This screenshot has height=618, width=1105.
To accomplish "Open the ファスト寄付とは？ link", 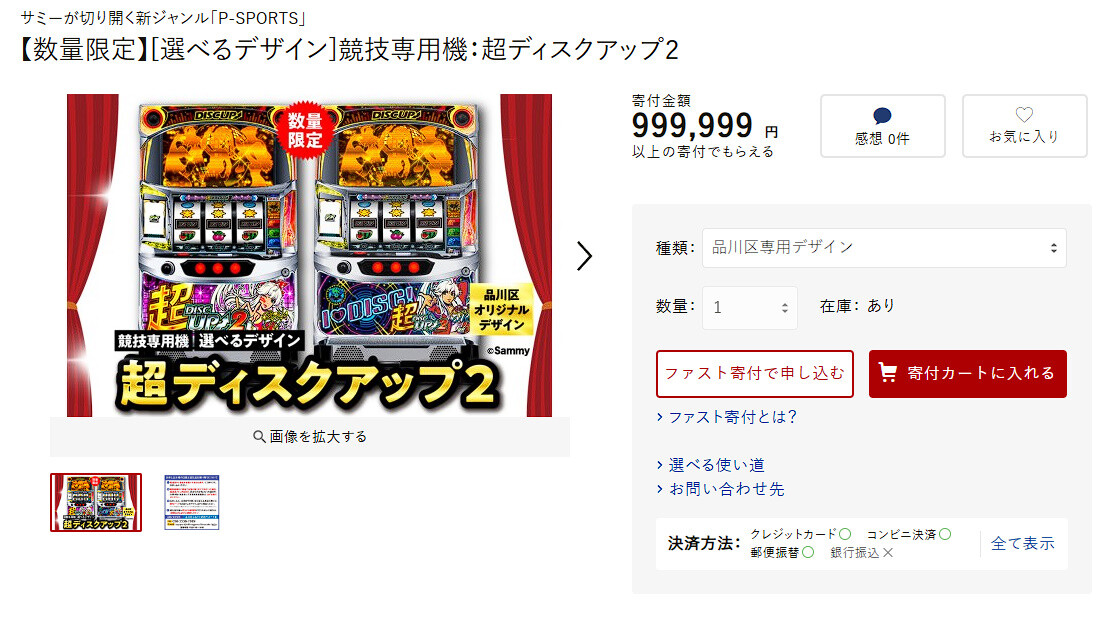I will pyautogui.click(x=733, y=417).
